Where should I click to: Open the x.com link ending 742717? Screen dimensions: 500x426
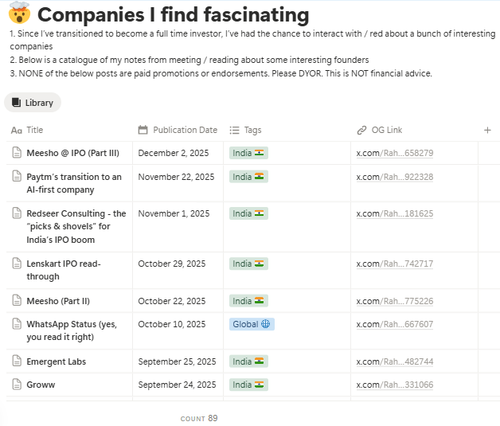(x=395, y=264)
